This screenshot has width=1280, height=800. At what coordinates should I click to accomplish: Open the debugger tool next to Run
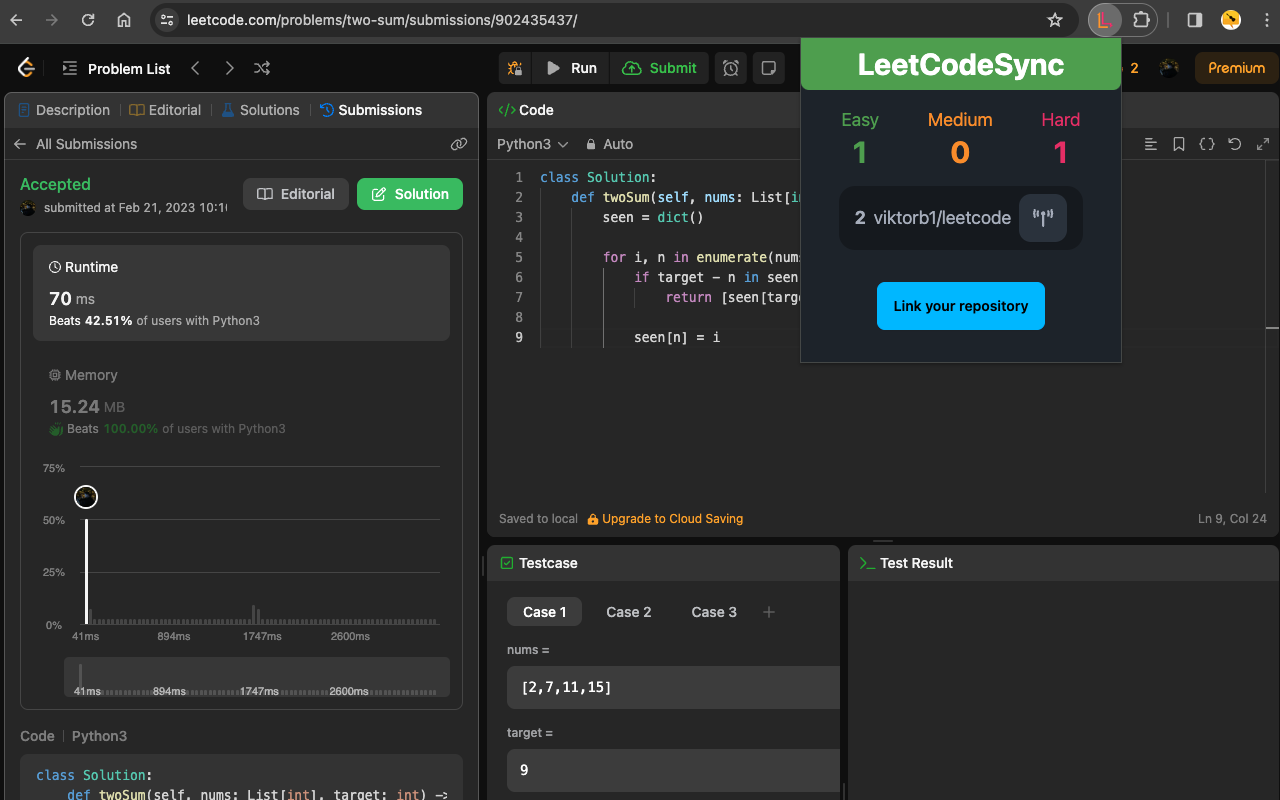[515, 68]
